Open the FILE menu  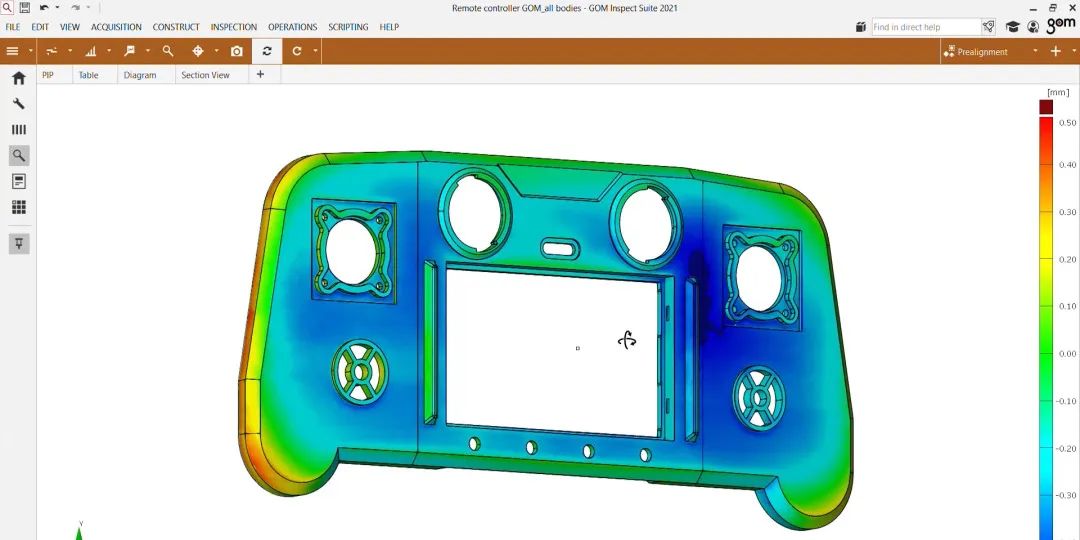pyautogui.click(x=12, y=27)
